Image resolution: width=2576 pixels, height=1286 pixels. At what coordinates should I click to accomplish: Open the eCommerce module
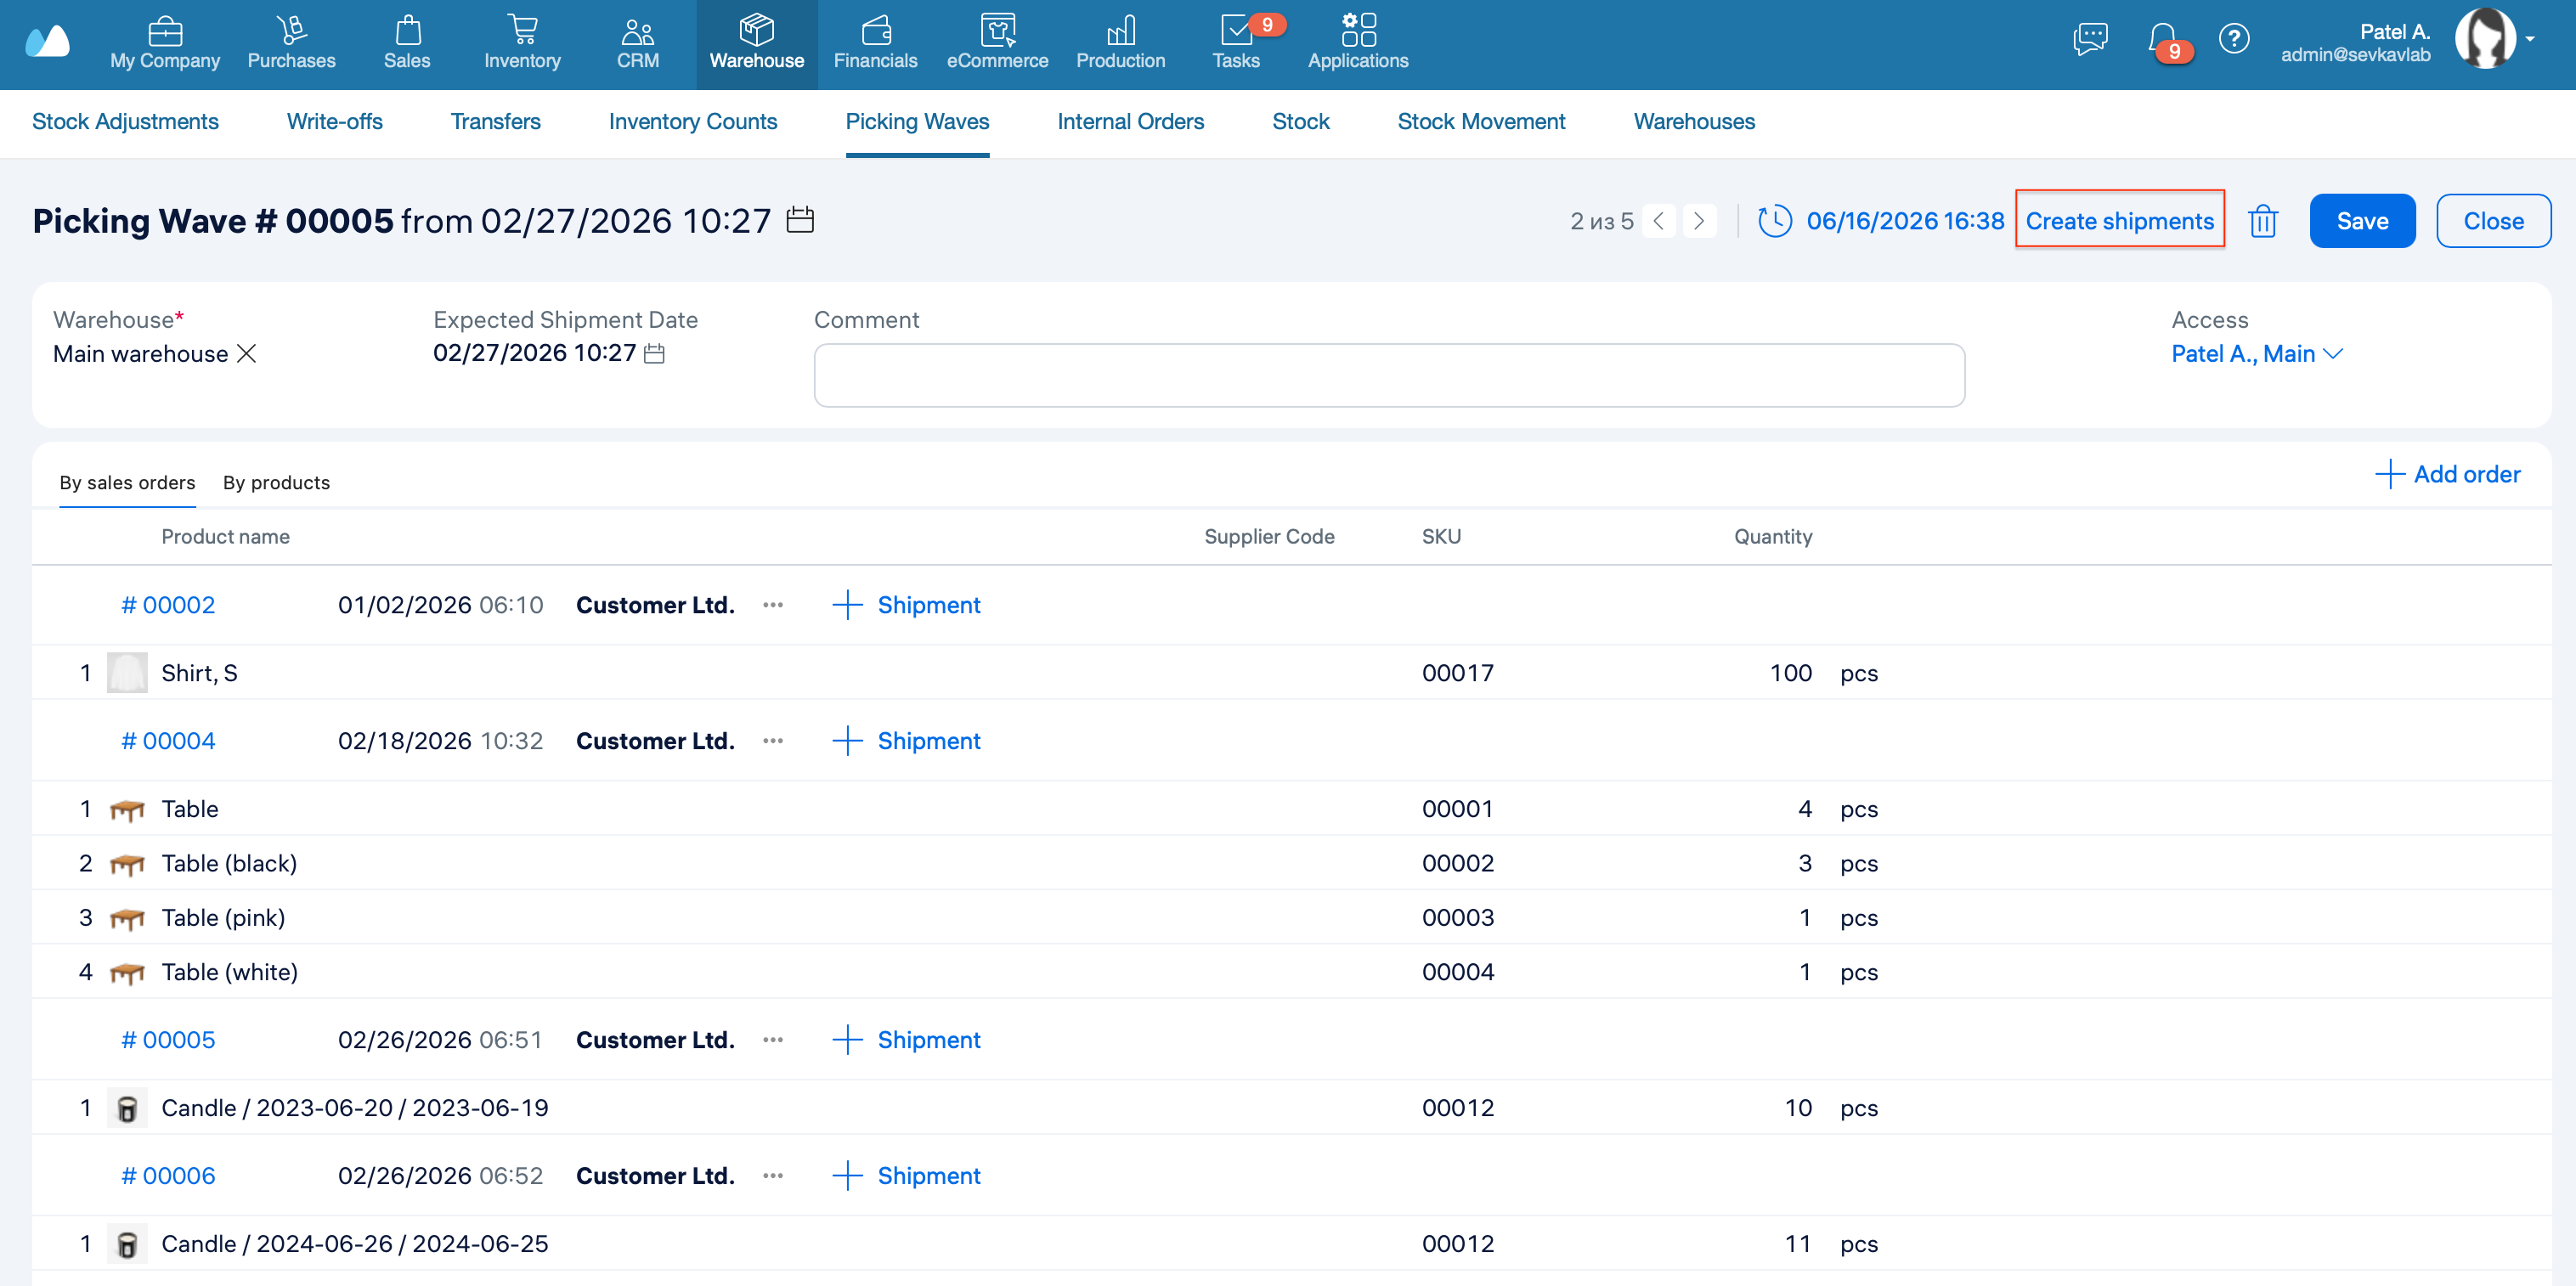pyautogui.click(x=997, y=44)
